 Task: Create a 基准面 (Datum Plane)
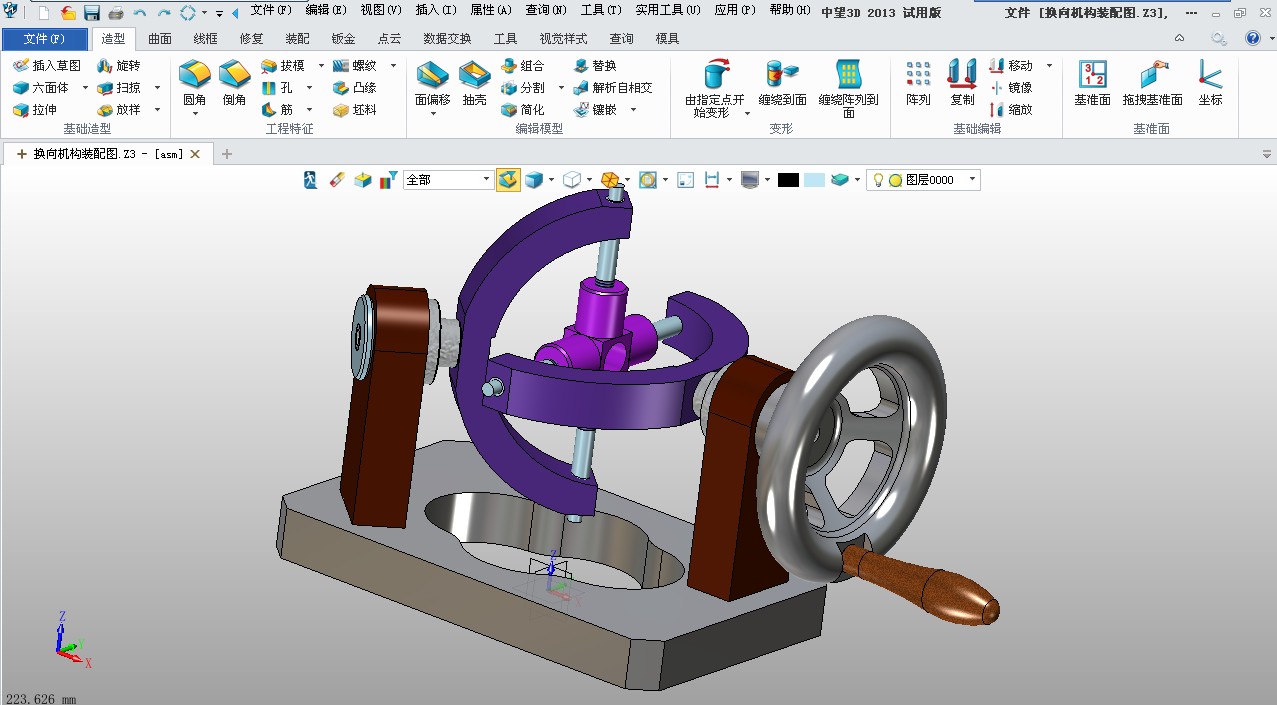click(1093, 83)
